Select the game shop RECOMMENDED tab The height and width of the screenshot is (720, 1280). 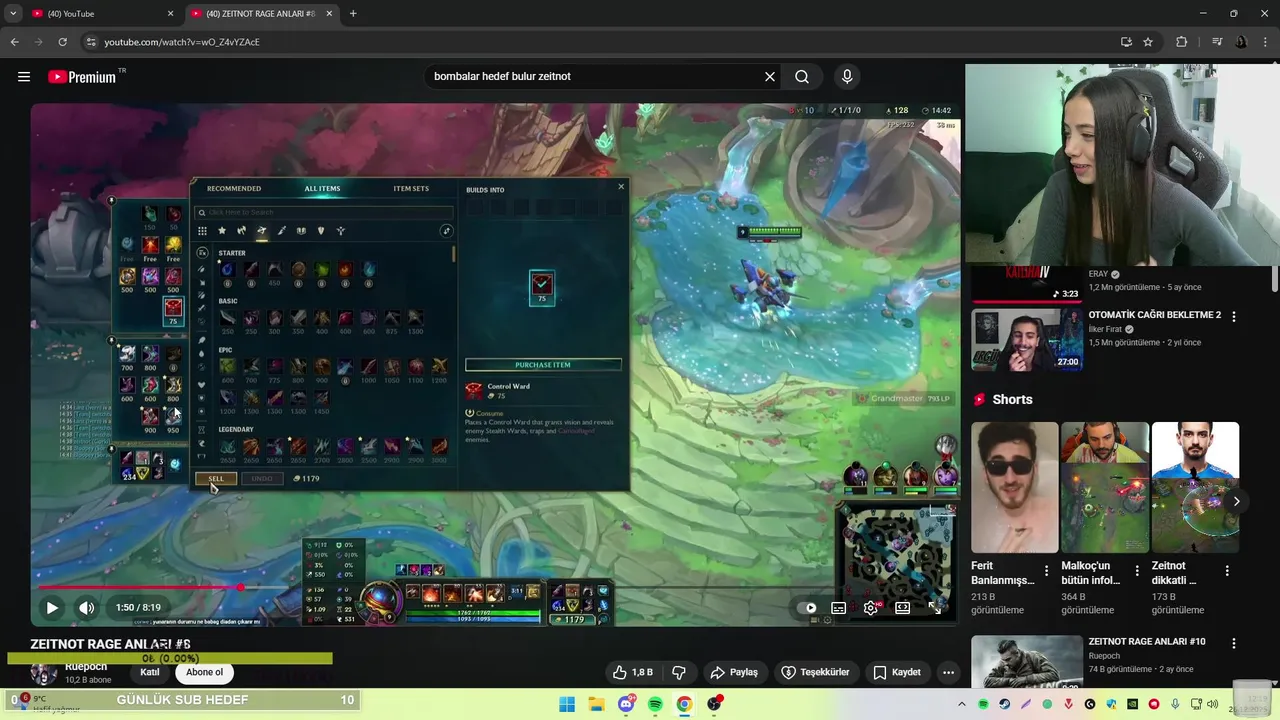click(234, 188)
